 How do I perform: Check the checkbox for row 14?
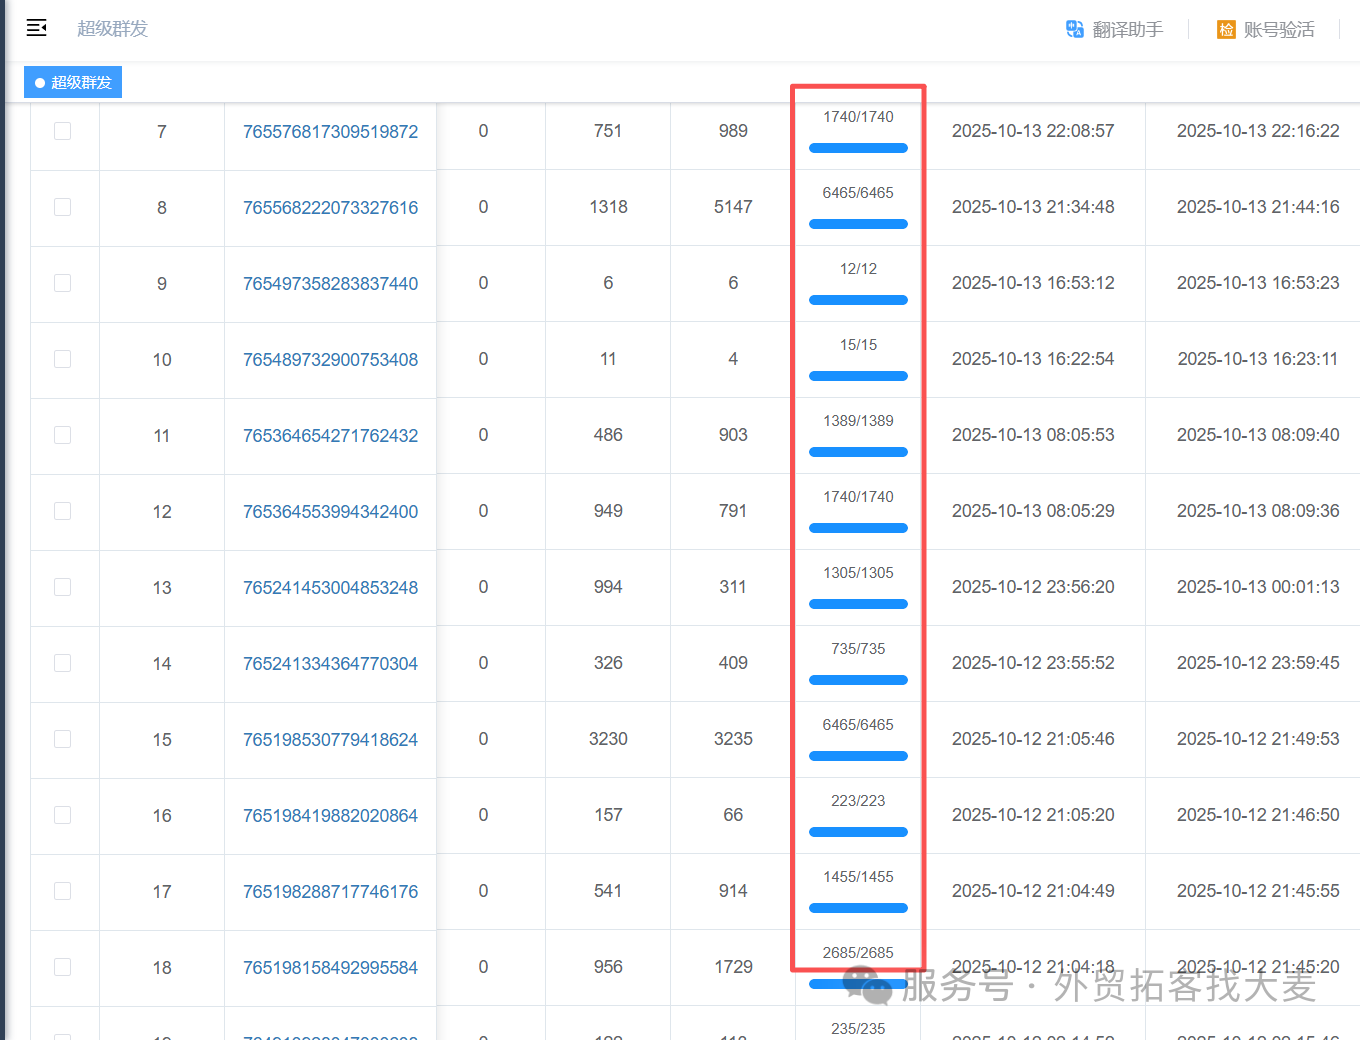pos(62,663)
